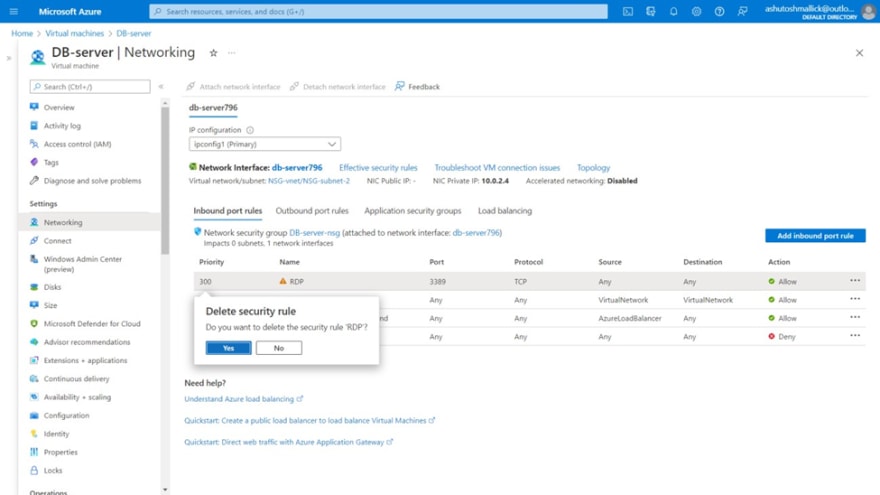Screen dimensions: 880x495
Task: Switch to Outbound port rules tab
Action: click(312, 211)
